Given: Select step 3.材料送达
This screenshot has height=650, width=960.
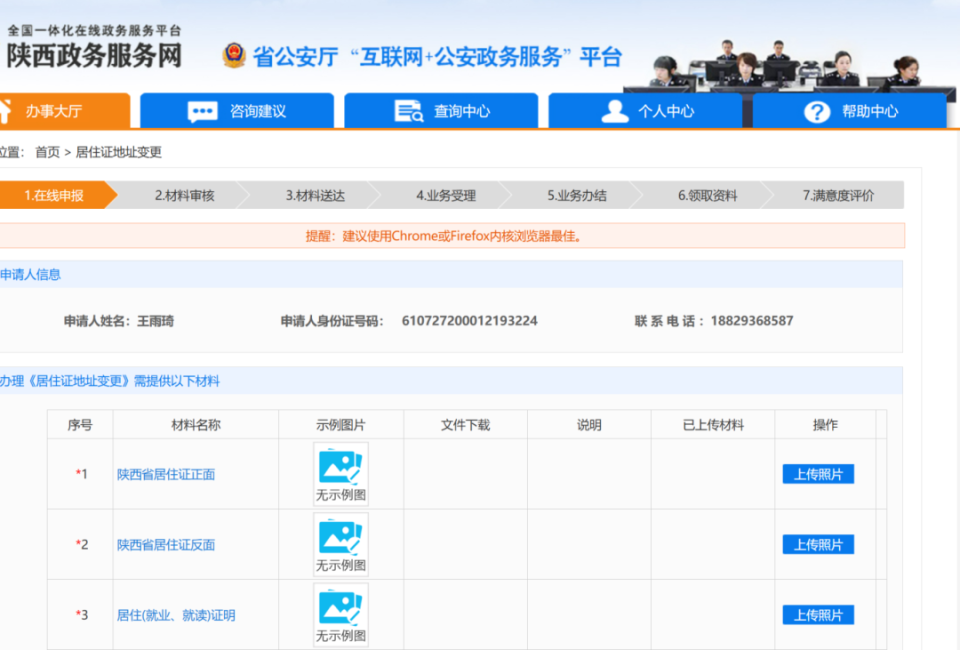Looking at the screenshot, I should [x=315, y=195].
